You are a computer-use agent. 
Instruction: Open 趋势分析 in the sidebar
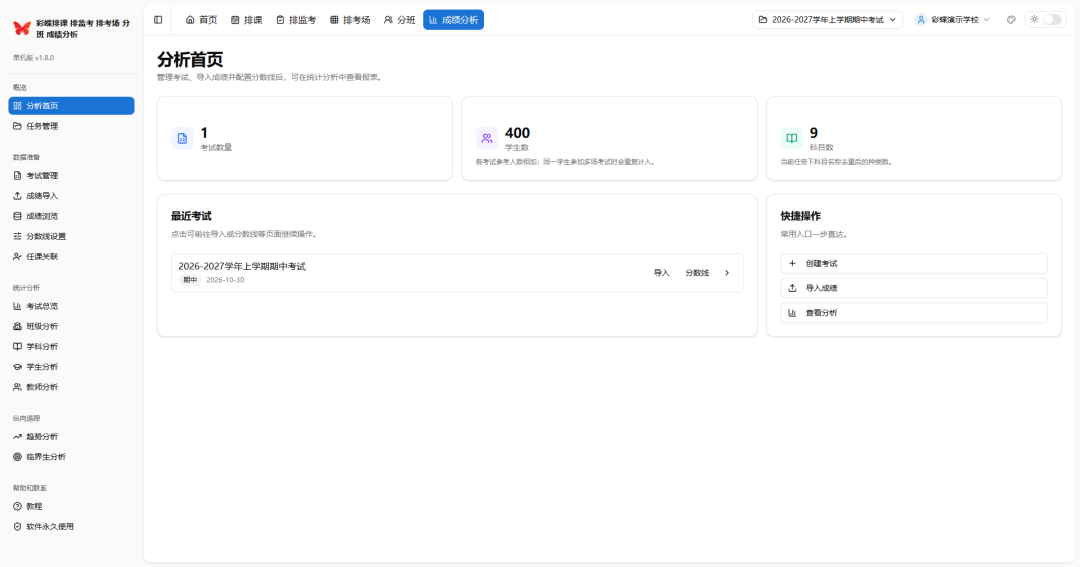click(71, 437)
